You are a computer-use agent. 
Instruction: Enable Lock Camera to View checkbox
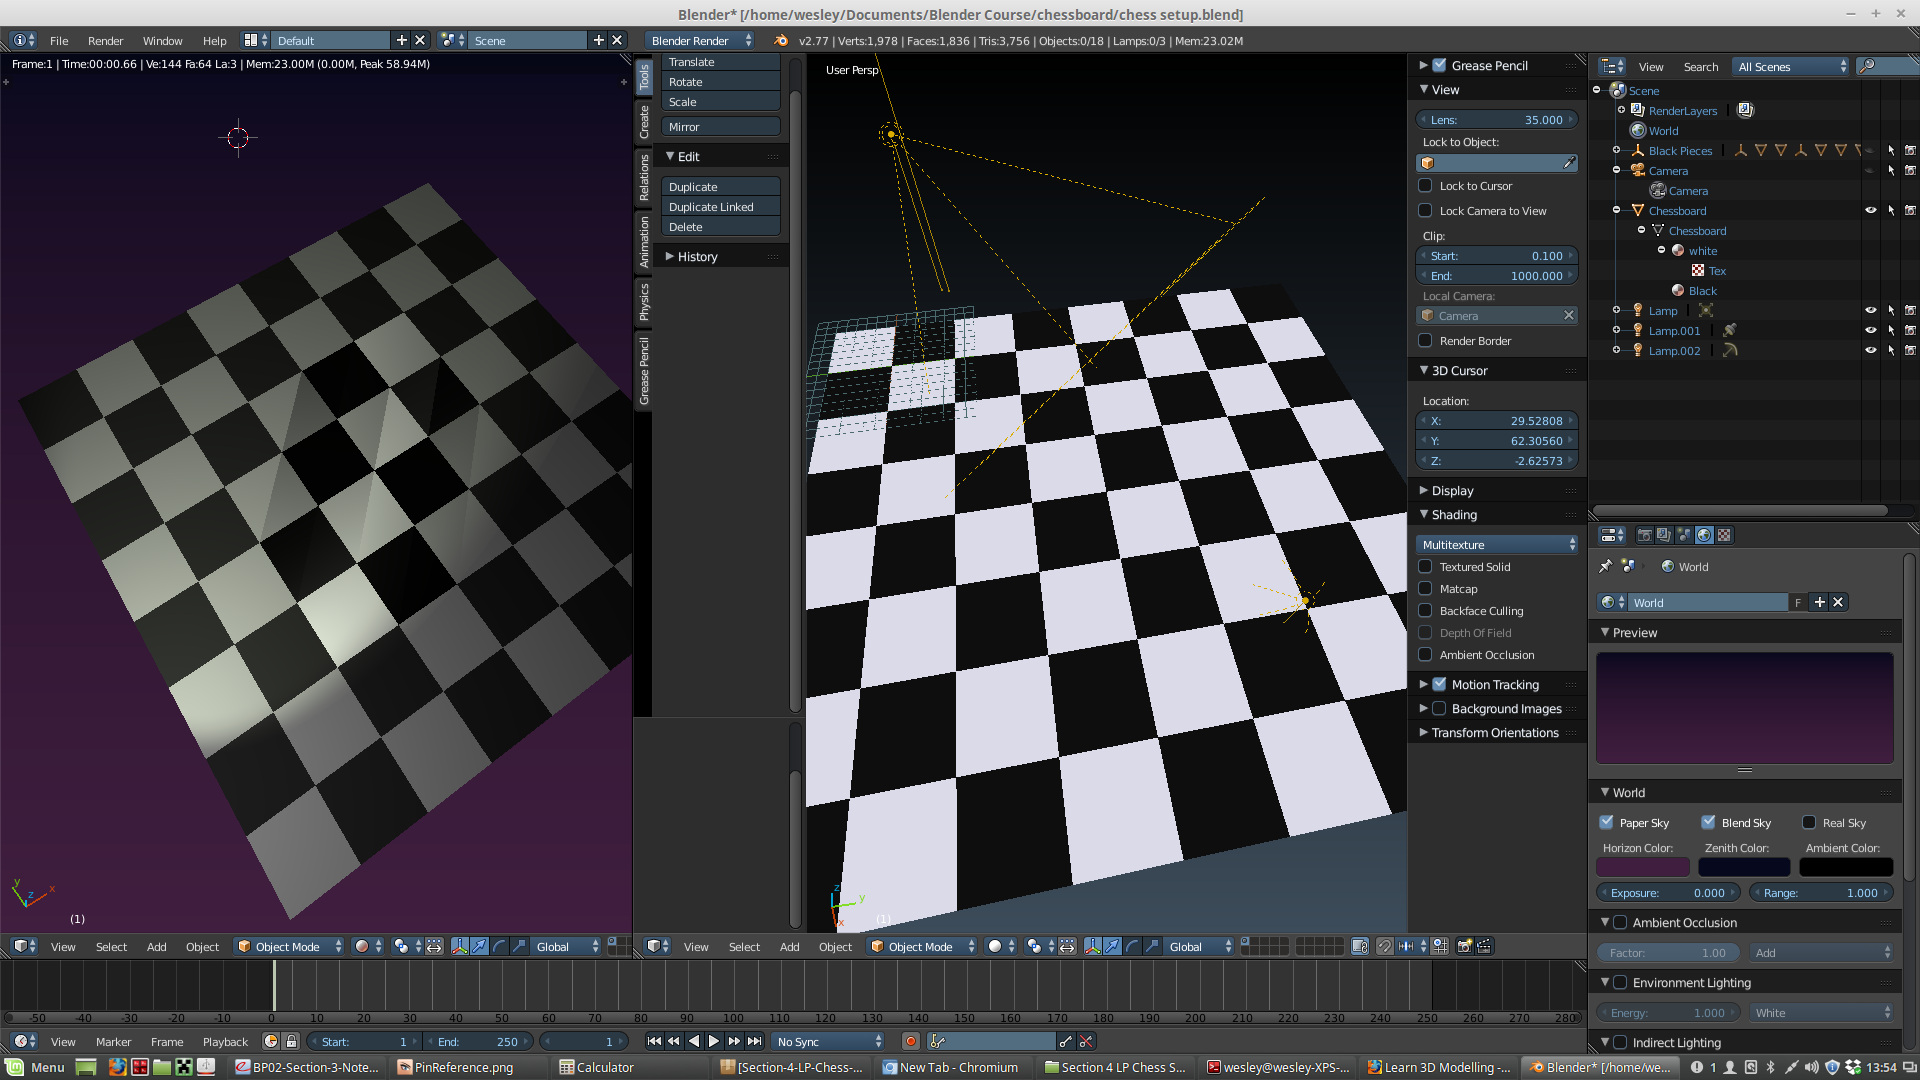pos(1425,211)
